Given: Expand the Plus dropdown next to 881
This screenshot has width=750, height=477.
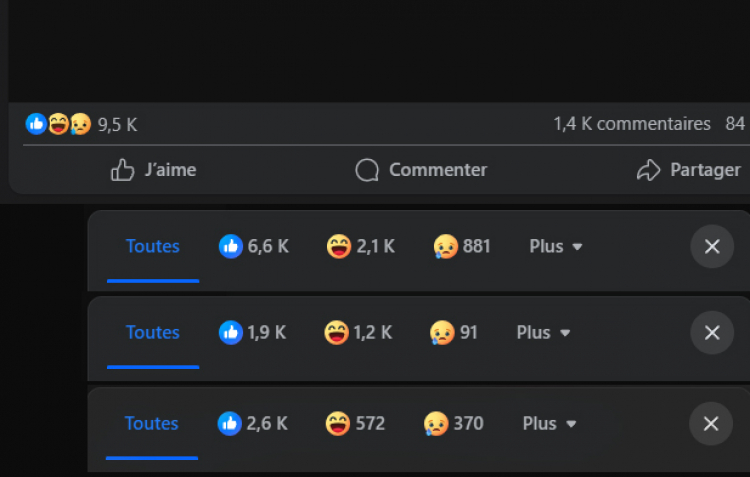Looking at the screenshot, I should (556, 246).
